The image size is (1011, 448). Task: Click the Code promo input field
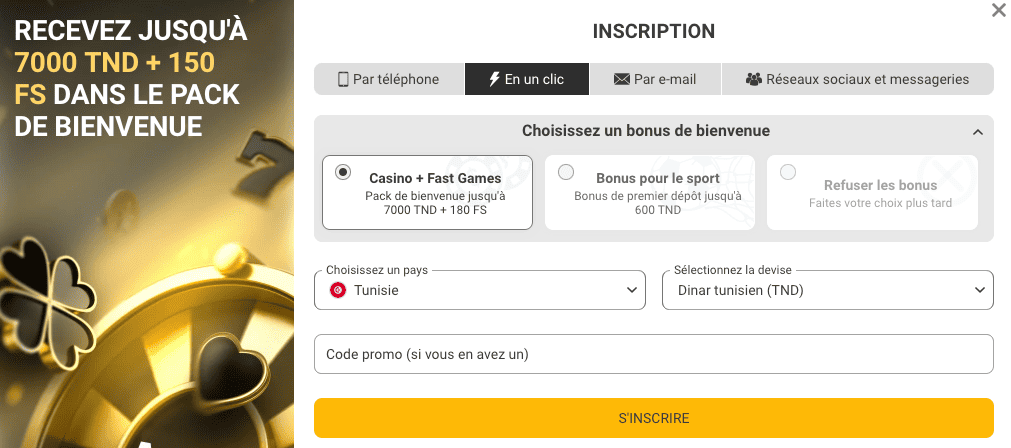654,354
